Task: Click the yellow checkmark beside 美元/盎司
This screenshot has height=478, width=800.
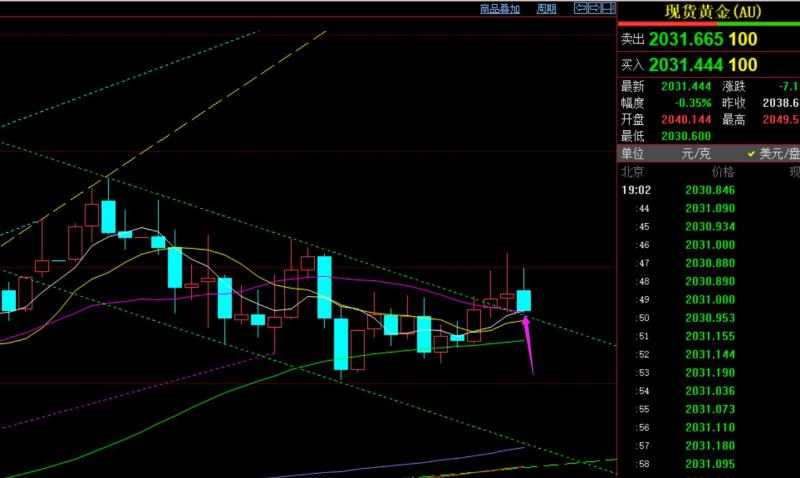Action: (x=751, y=154)
